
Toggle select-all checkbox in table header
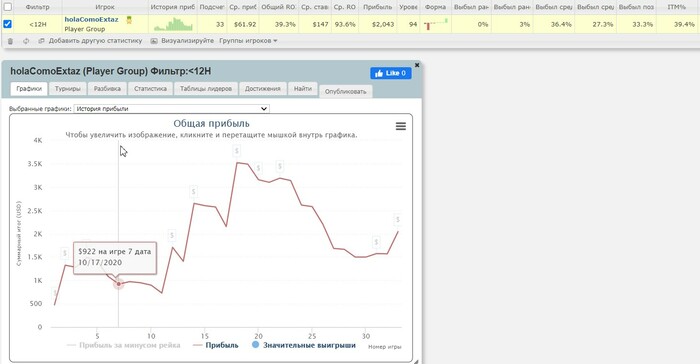tap(8, 7)
